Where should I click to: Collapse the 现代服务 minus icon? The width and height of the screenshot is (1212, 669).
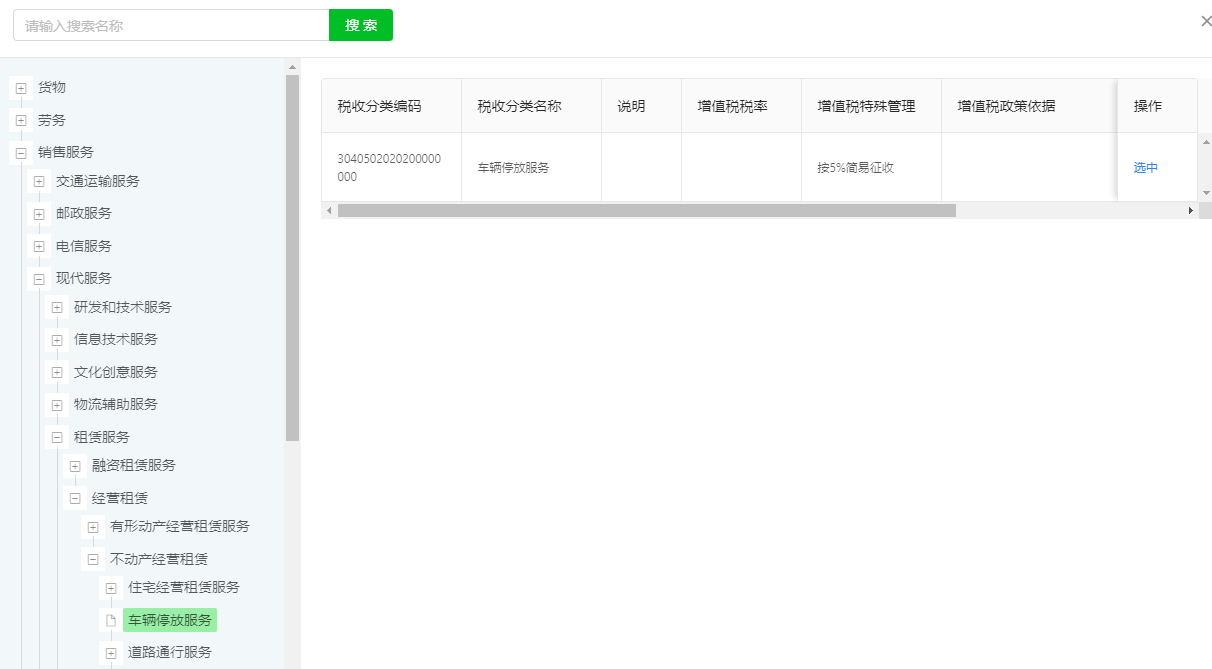click(39, 279)
